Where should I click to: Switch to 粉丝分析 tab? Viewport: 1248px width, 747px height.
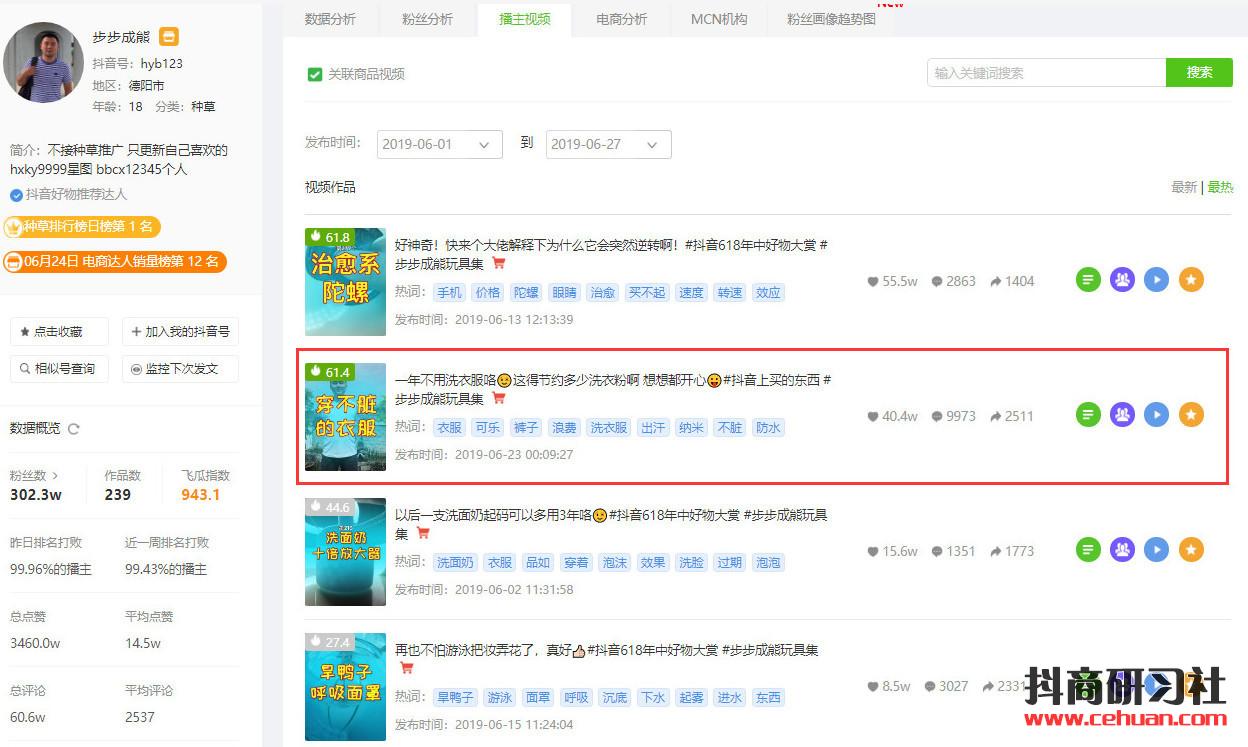click(427, 19)
